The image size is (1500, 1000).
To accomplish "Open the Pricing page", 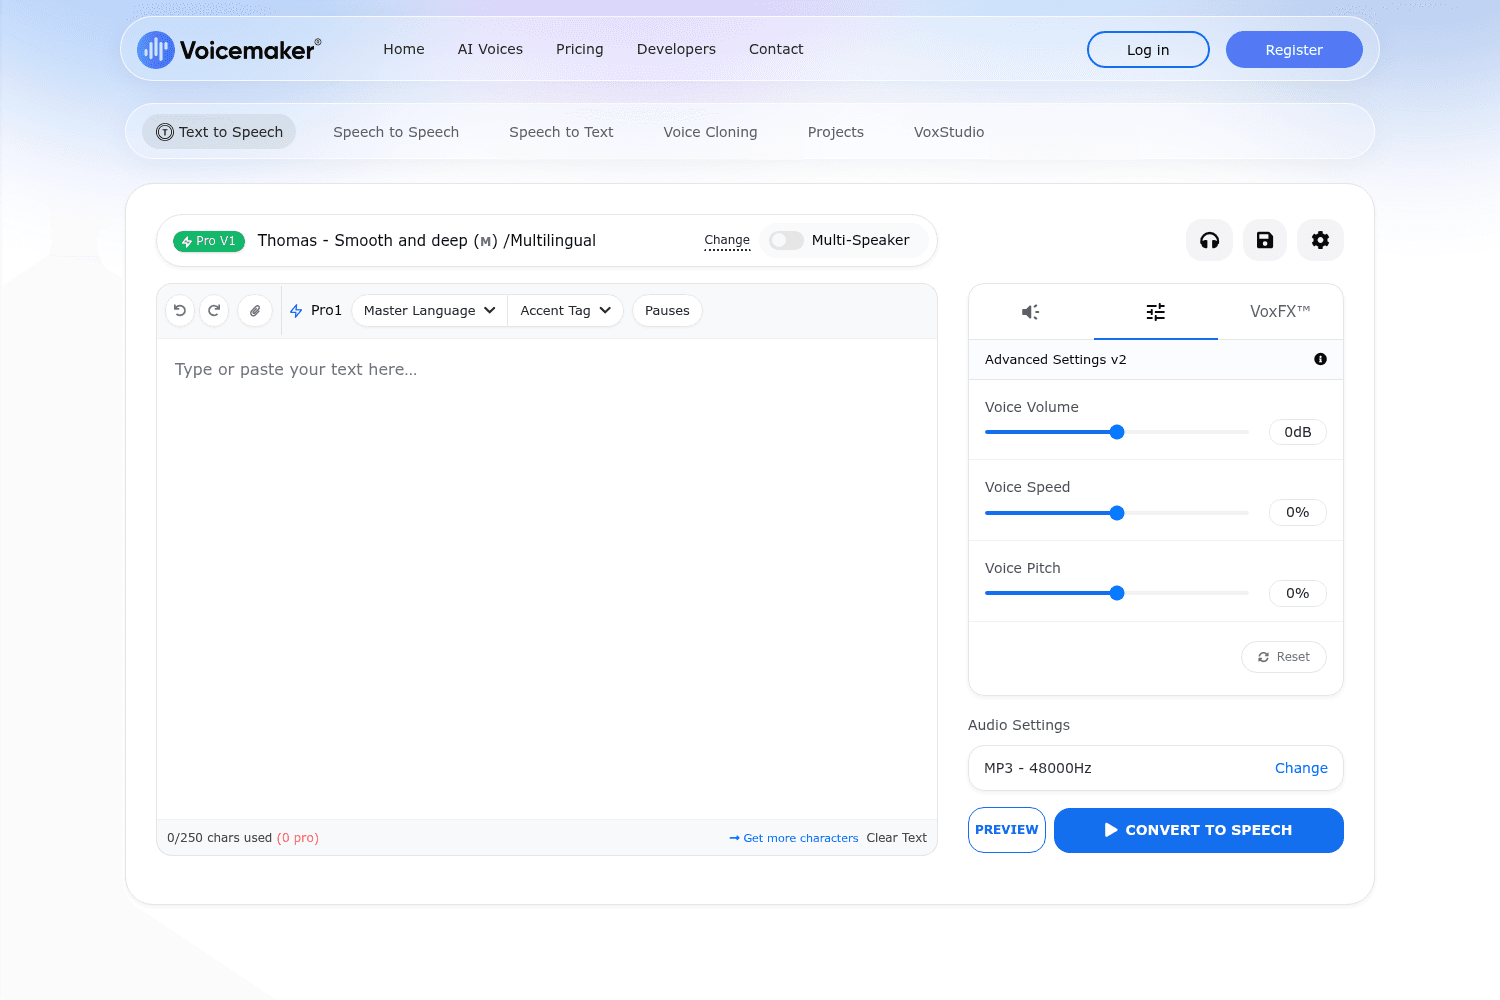I will click(580, 49).
